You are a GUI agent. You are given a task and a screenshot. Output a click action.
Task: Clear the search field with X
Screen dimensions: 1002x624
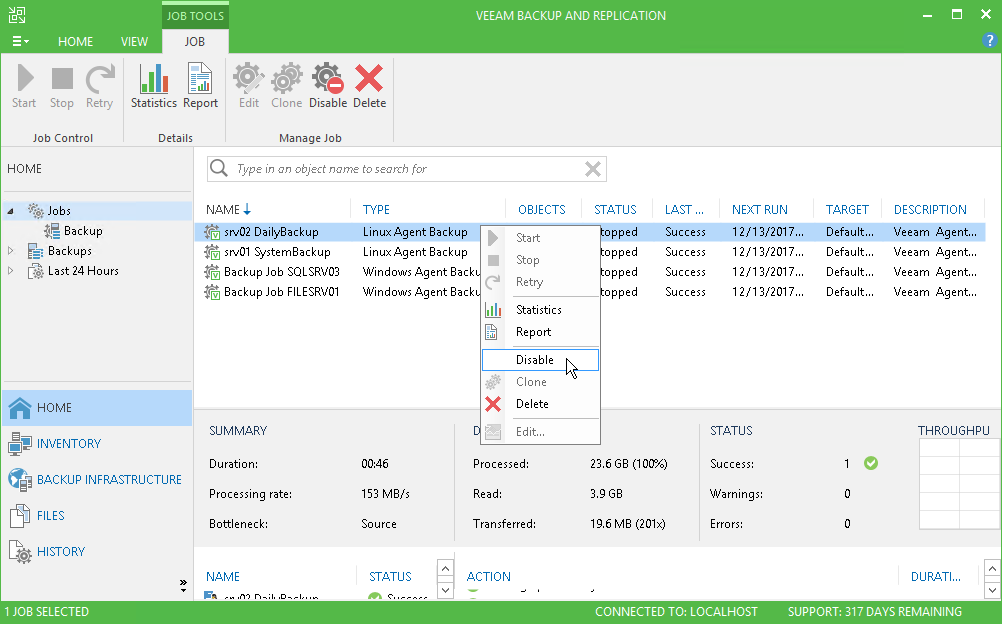point(593,169)
